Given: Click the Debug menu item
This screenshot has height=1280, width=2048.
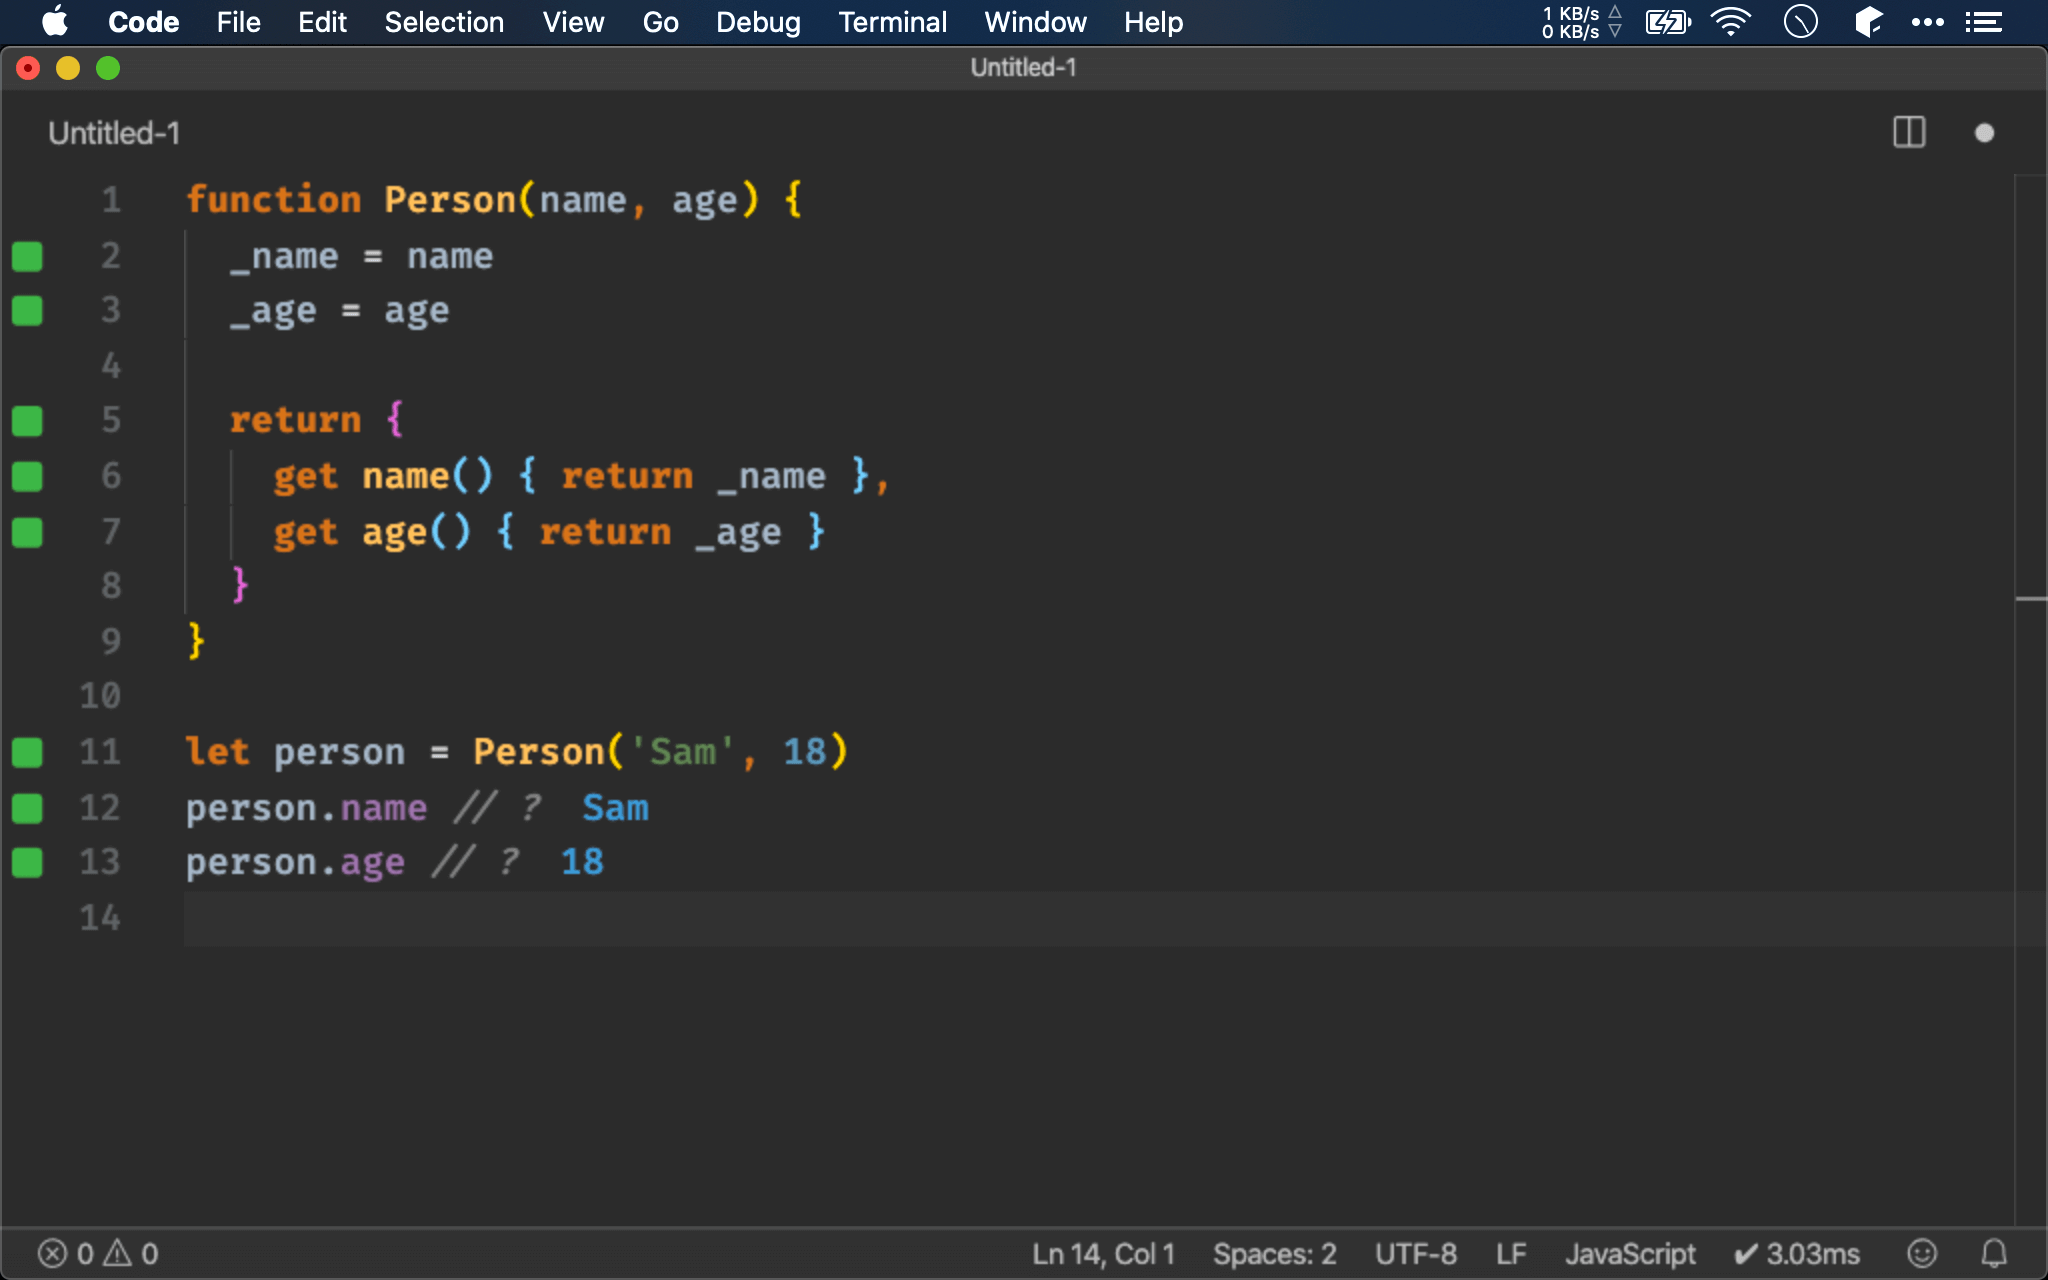Looking at the screenshot, I should point(756,22).
